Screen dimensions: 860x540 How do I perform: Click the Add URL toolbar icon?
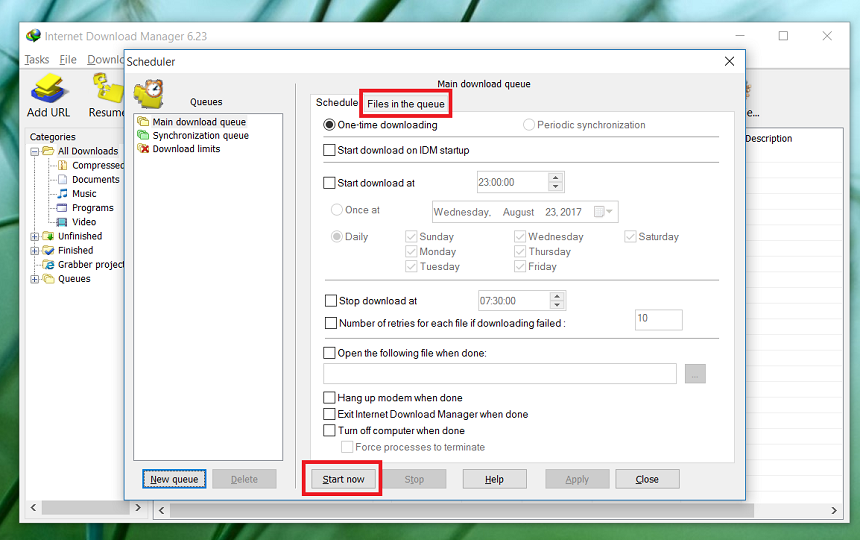coord(49,89)
